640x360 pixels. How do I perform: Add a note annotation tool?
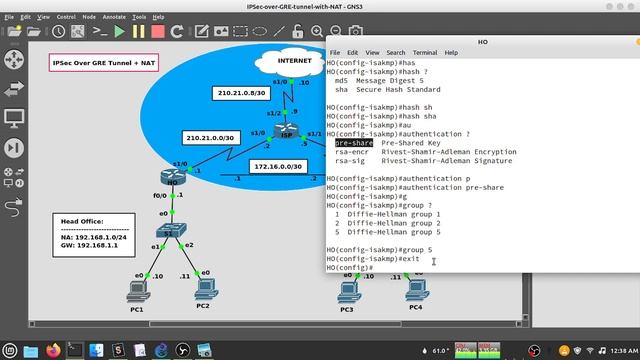[201, 31]
